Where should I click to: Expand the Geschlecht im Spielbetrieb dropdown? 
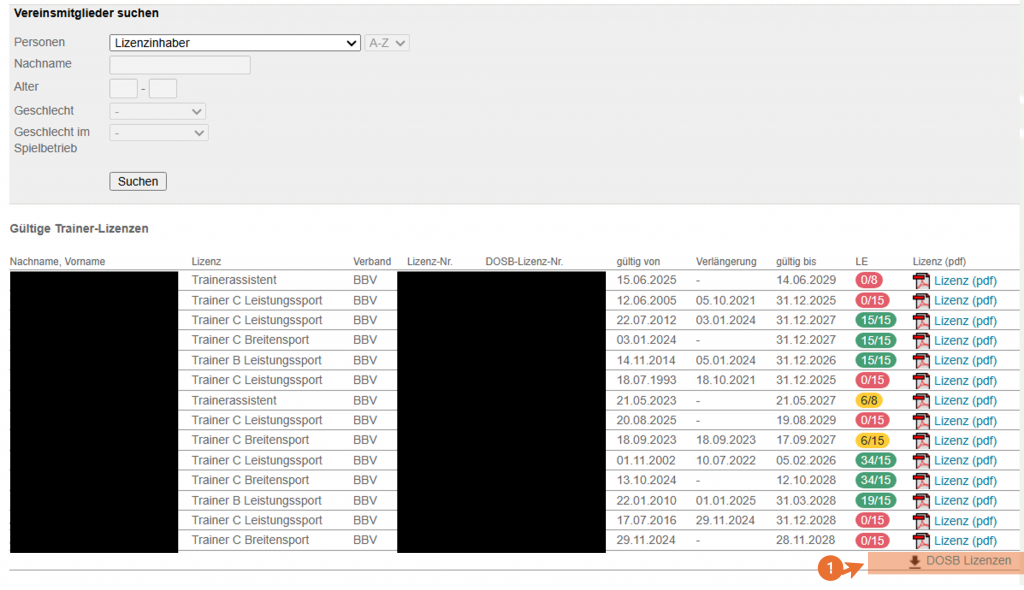pyautogui.click(x=158, y=132)
